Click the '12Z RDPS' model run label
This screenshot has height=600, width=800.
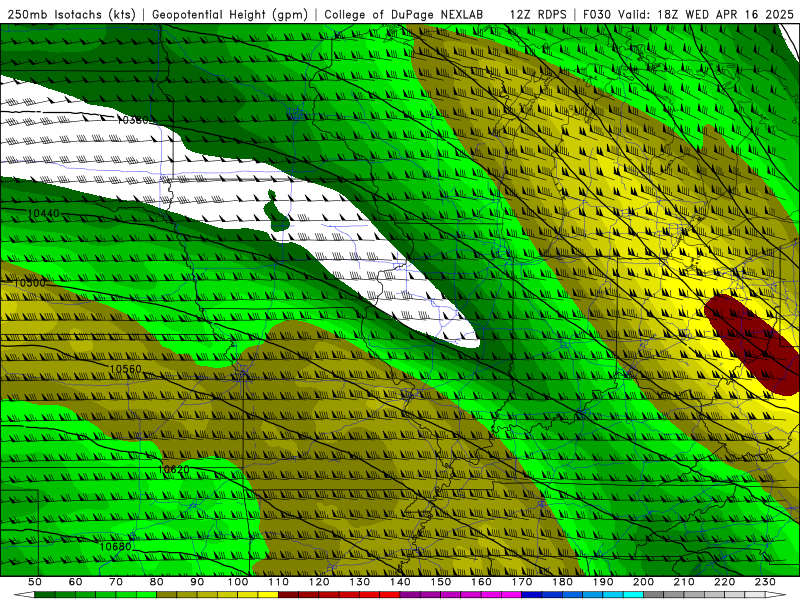(x=538, y=14)
